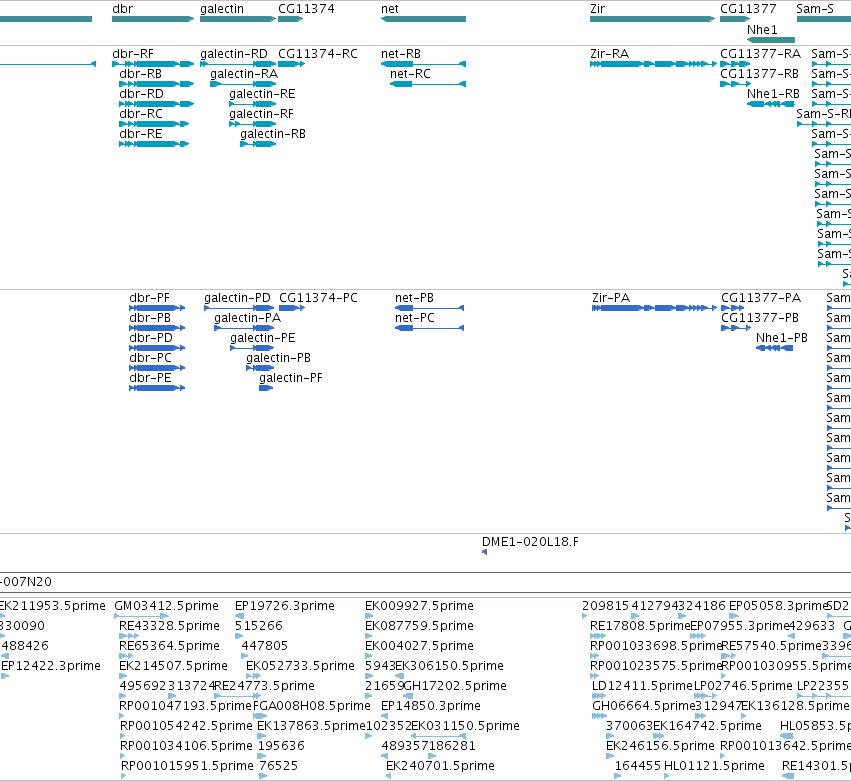Viewport: 851px width, 781px height.
Task: Open transcript CG11377-RA
Action: click(760, 54)
